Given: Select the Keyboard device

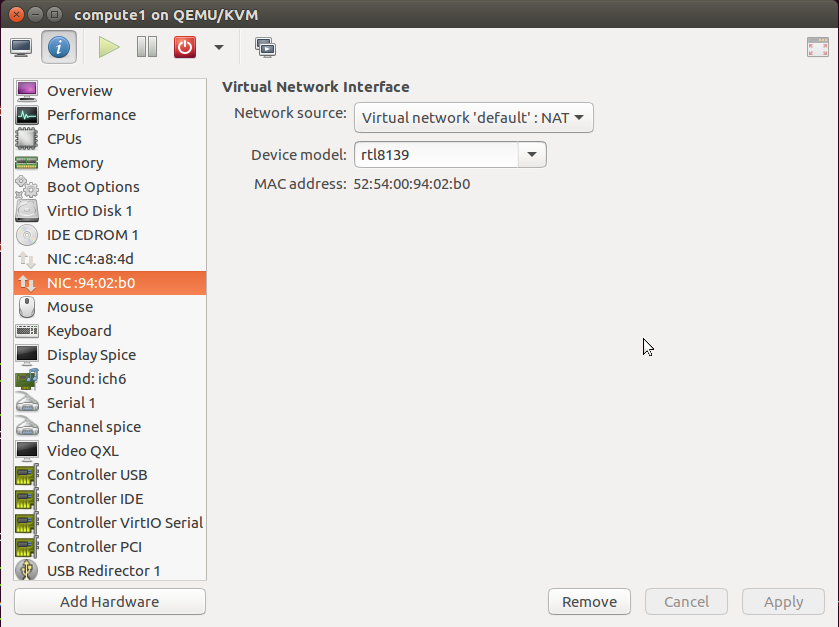Looking at the screenshot, I should [110, 331].
